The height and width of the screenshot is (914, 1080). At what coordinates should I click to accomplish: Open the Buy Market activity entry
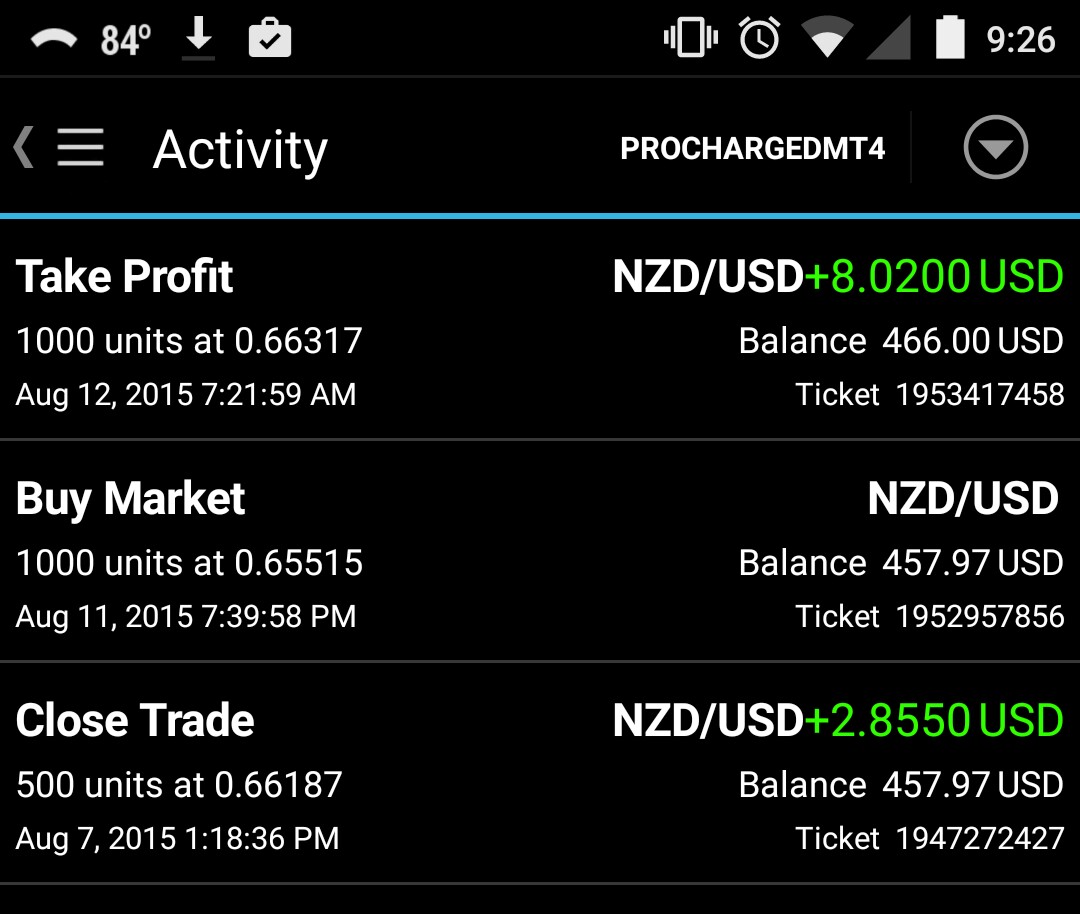click(131, 498)
